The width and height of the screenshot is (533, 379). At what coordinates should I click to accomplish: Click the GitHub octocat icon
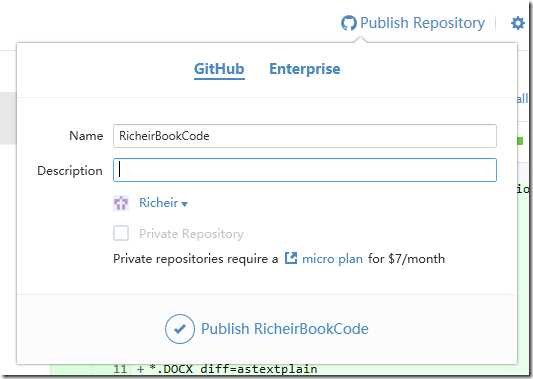[348, 23]
